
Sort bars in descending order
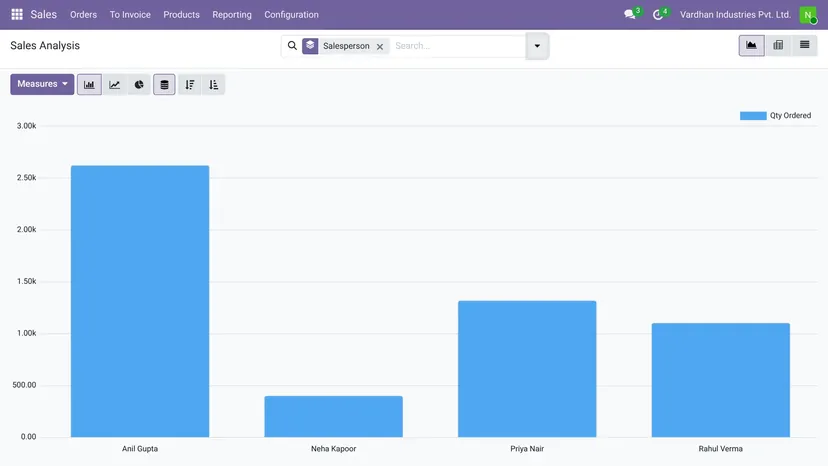coord(190,85)
